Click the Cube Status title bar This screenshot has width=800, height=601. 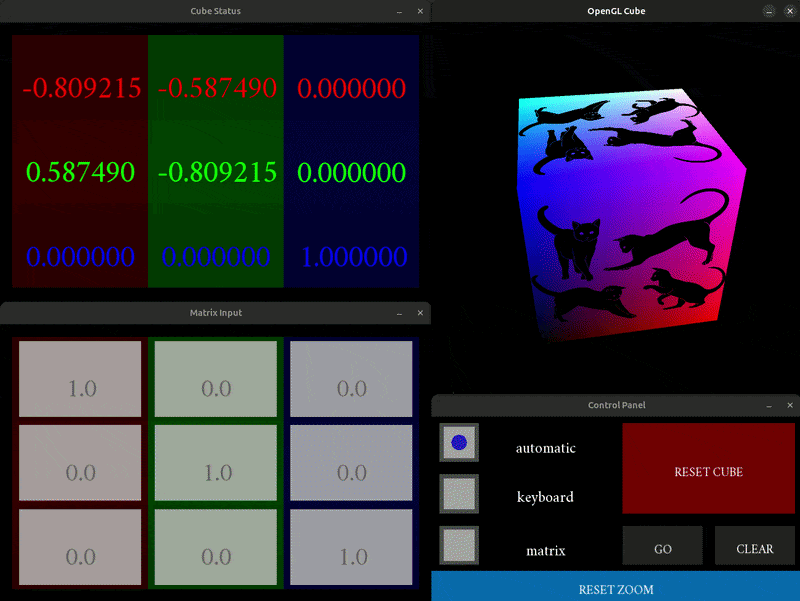click(x=215, y=11)
